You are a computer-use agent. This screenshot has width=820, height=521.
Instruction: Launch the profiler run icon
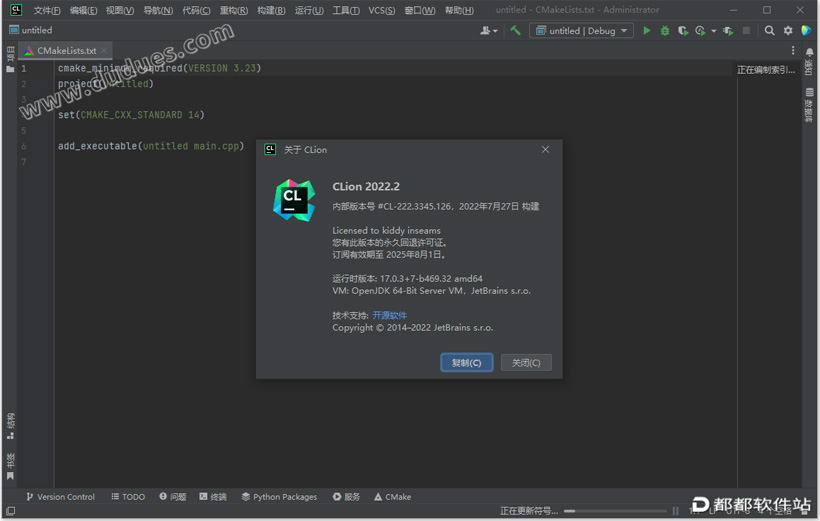[700, 30]
